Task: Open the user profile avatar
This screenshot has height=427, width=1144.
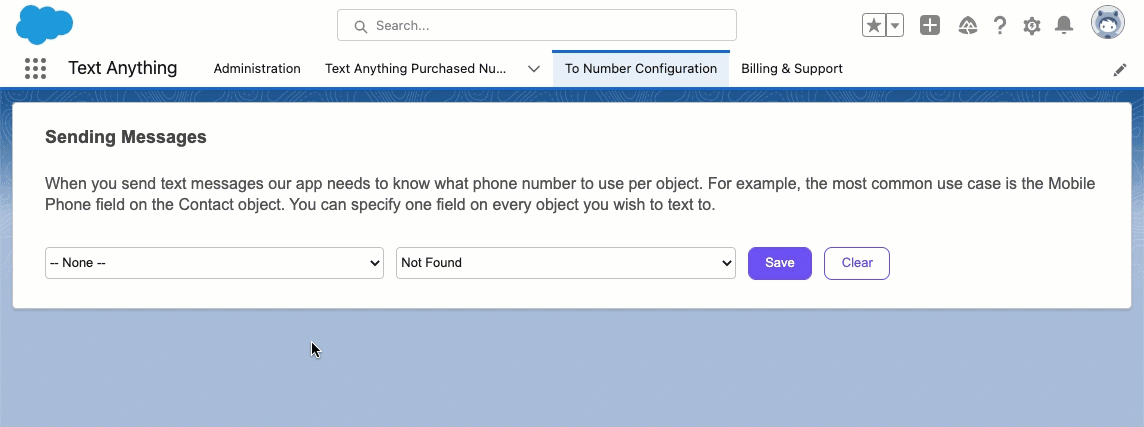Action: 1108,23
